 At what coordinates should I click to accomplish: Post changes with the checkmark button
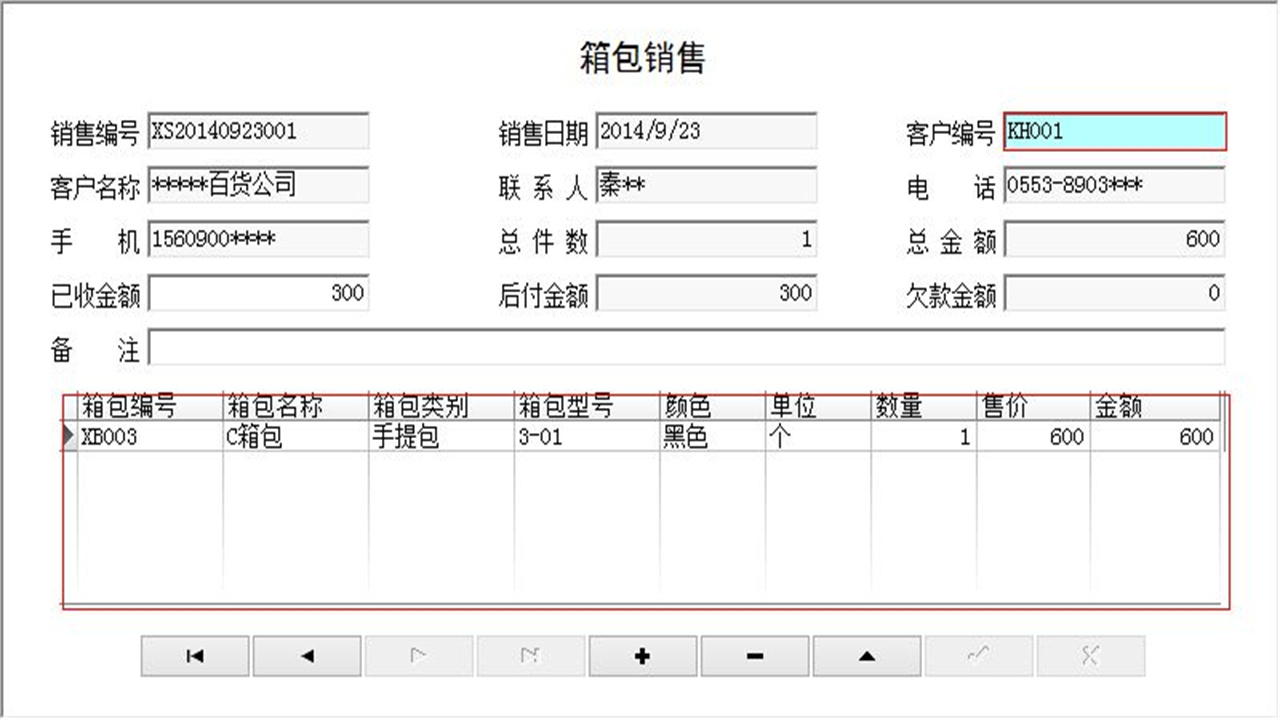point(978,656)
